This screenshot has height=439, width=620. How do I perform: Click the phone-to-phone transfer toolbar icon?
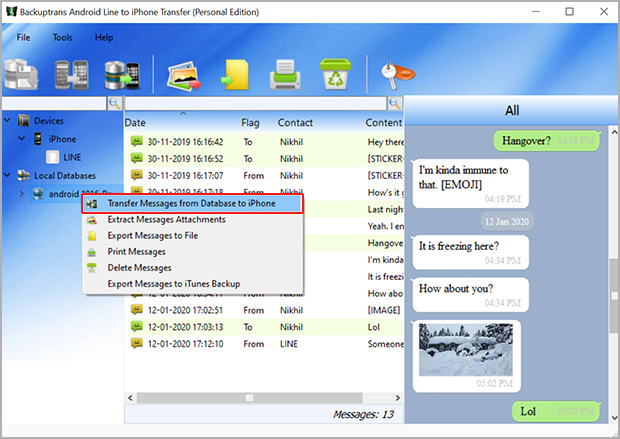(x=73, y=76)
